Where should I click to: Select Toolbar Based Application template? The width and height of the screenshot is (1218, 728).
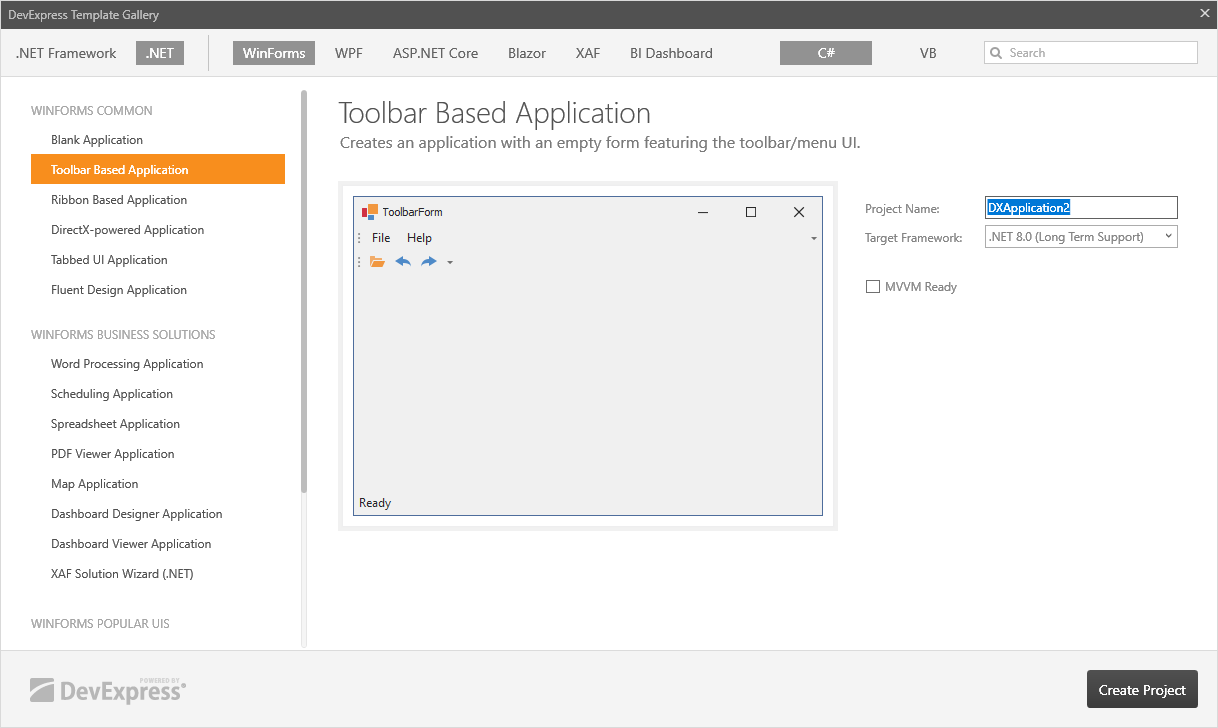click(158, 169)
